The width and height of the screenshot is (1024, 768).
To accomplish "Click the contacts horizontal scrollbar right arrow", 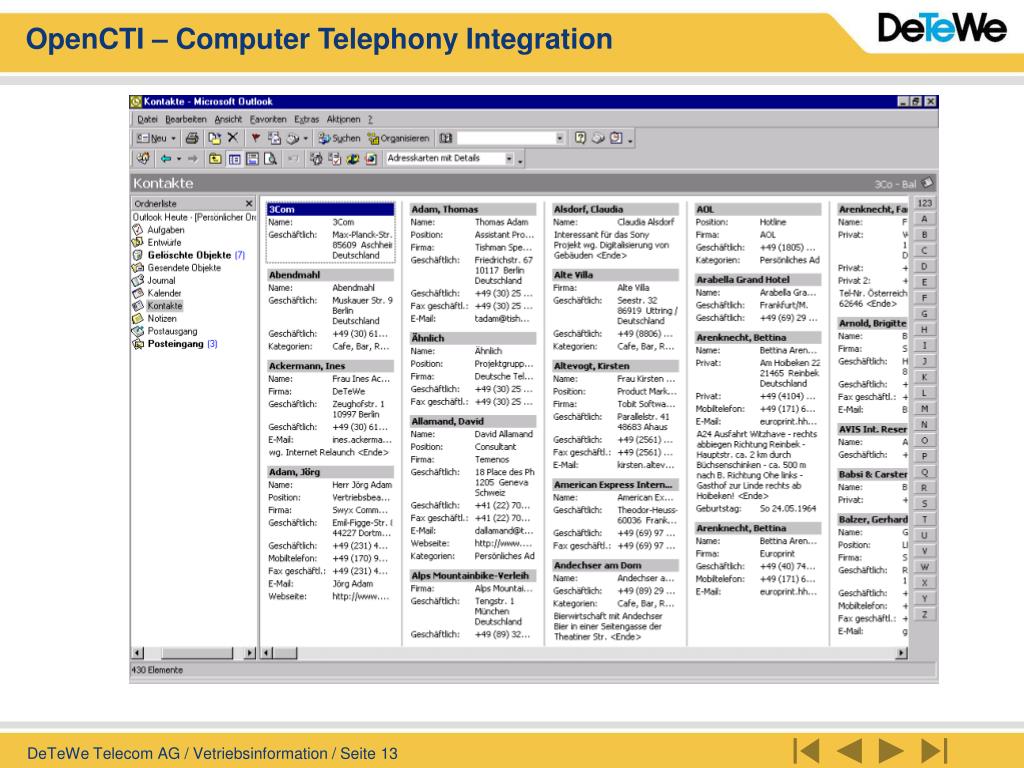I will [x=901, y=652].
